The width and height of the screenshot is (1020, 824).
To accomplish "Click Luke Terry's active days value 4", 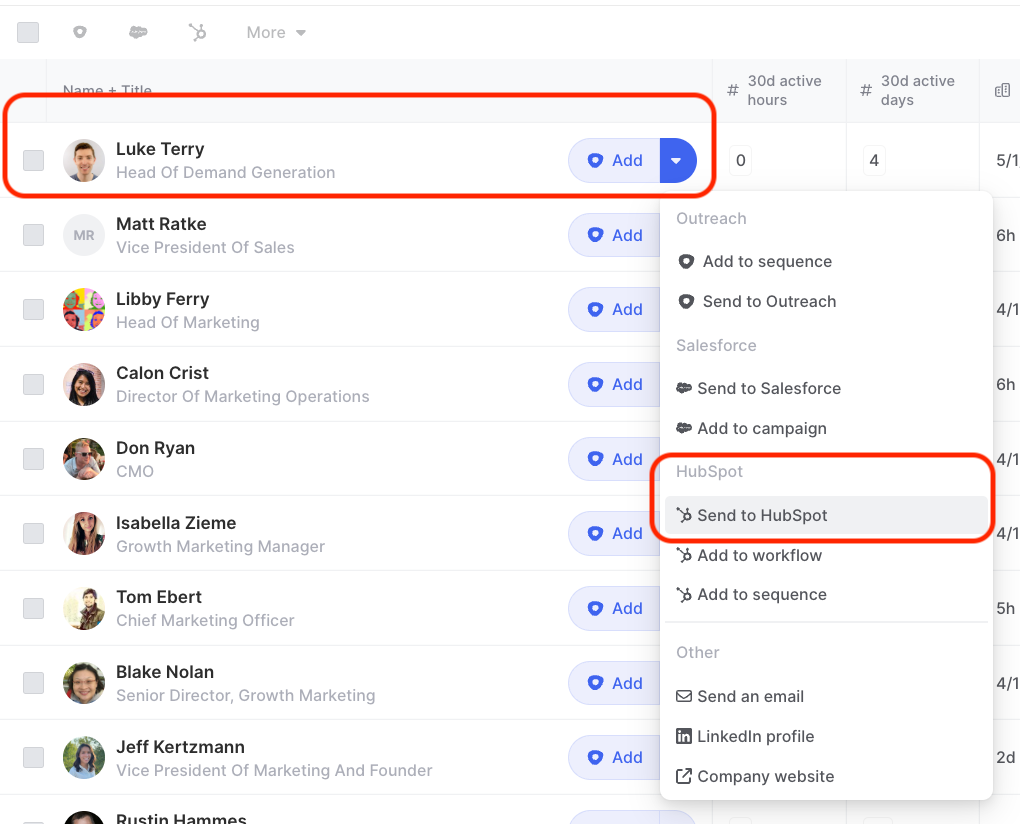I will [x=874, y=160].
